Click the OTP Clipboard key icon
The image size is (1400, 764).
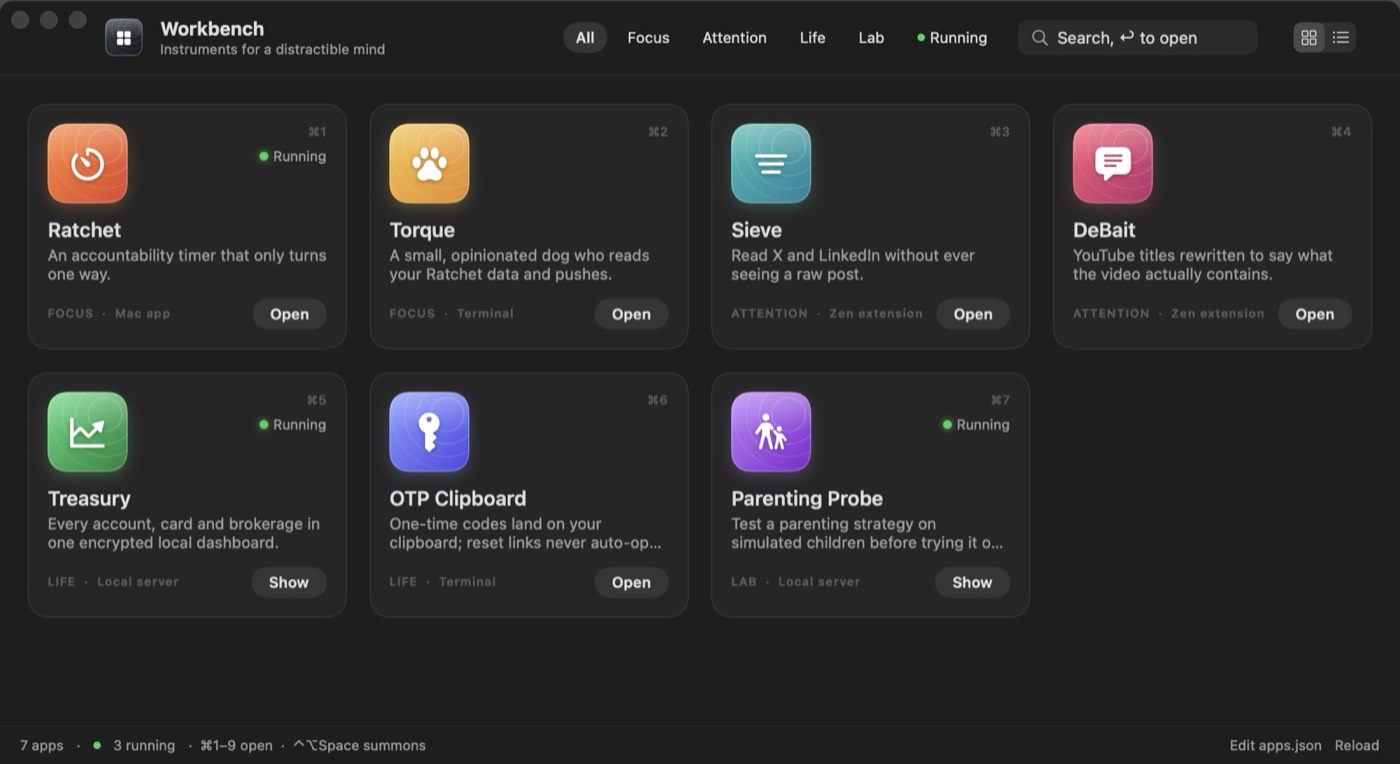click(429, 431)
